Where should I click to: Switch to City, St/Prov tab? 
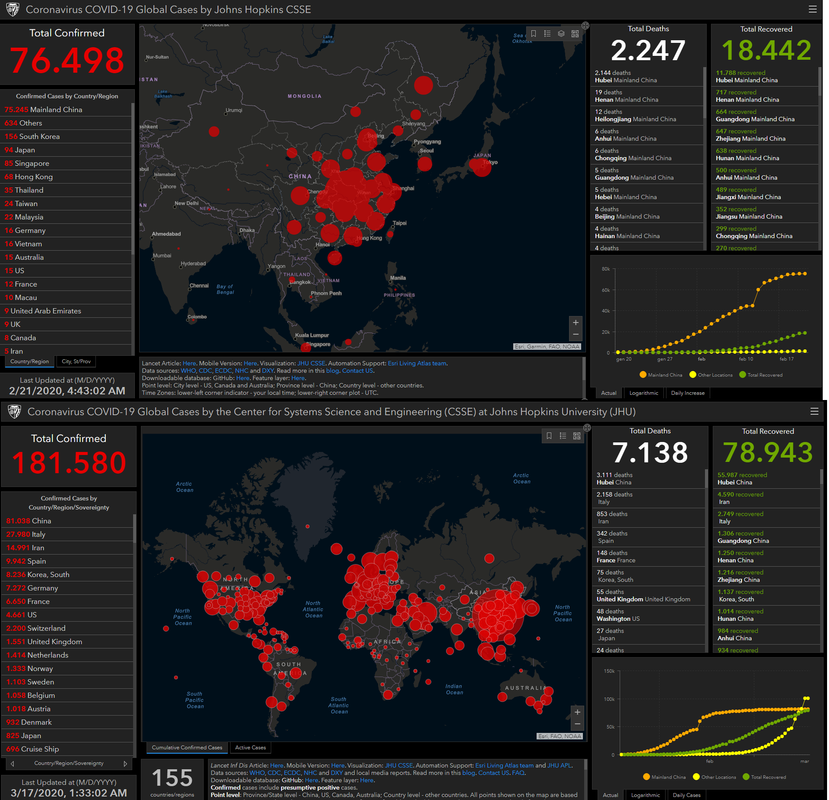tap(76, 362)
